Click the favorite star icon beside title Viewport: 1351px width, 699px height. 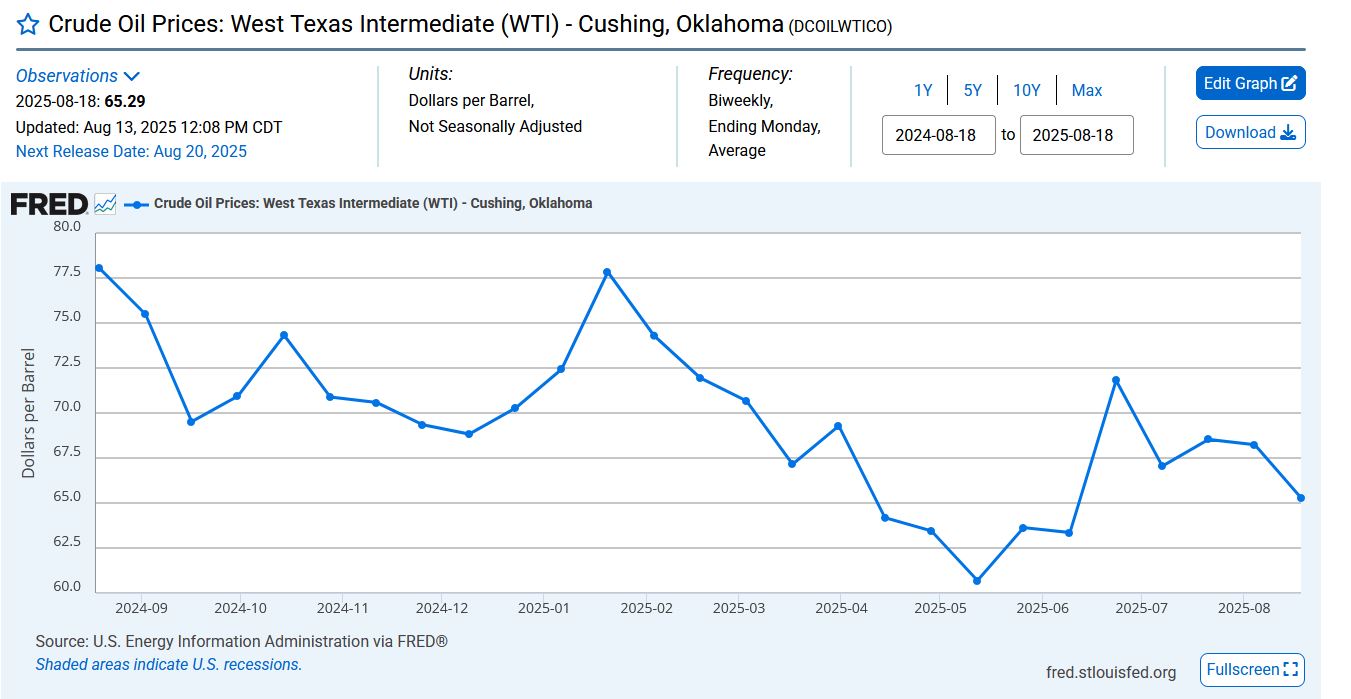pyautogui.click(x=28, y=26)
